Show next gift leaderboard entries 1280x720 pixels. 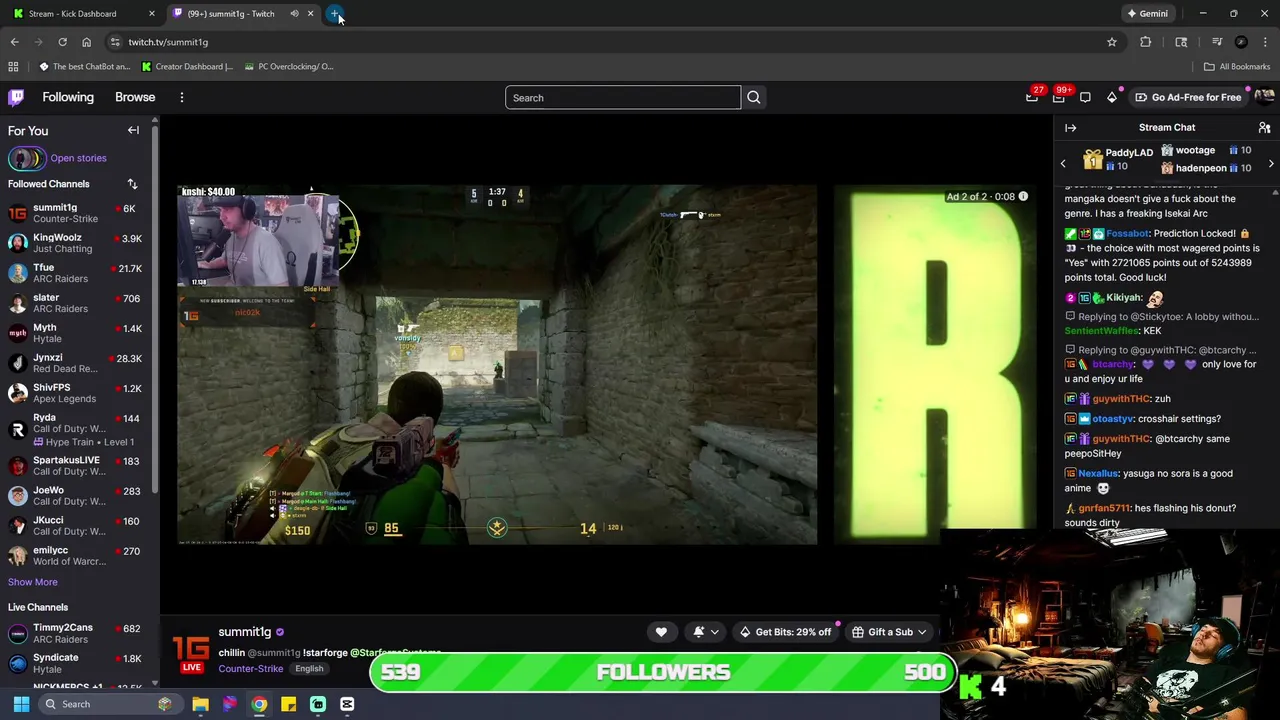pyautogui.click(x=1271, y=163)
